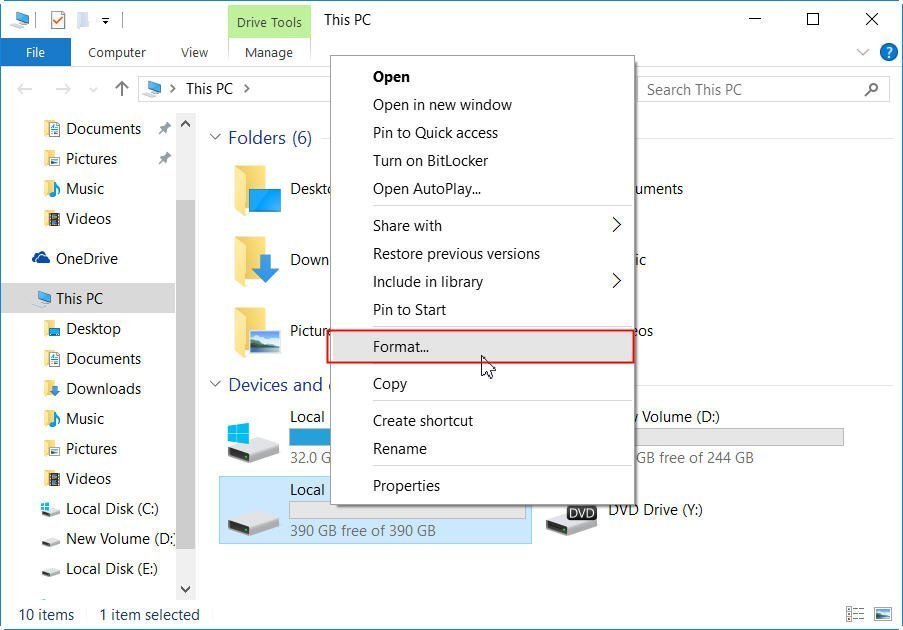Expand the Share with submenu
Image resolution: width=903 pixels, height=630 pixels.
coord(616,225)
